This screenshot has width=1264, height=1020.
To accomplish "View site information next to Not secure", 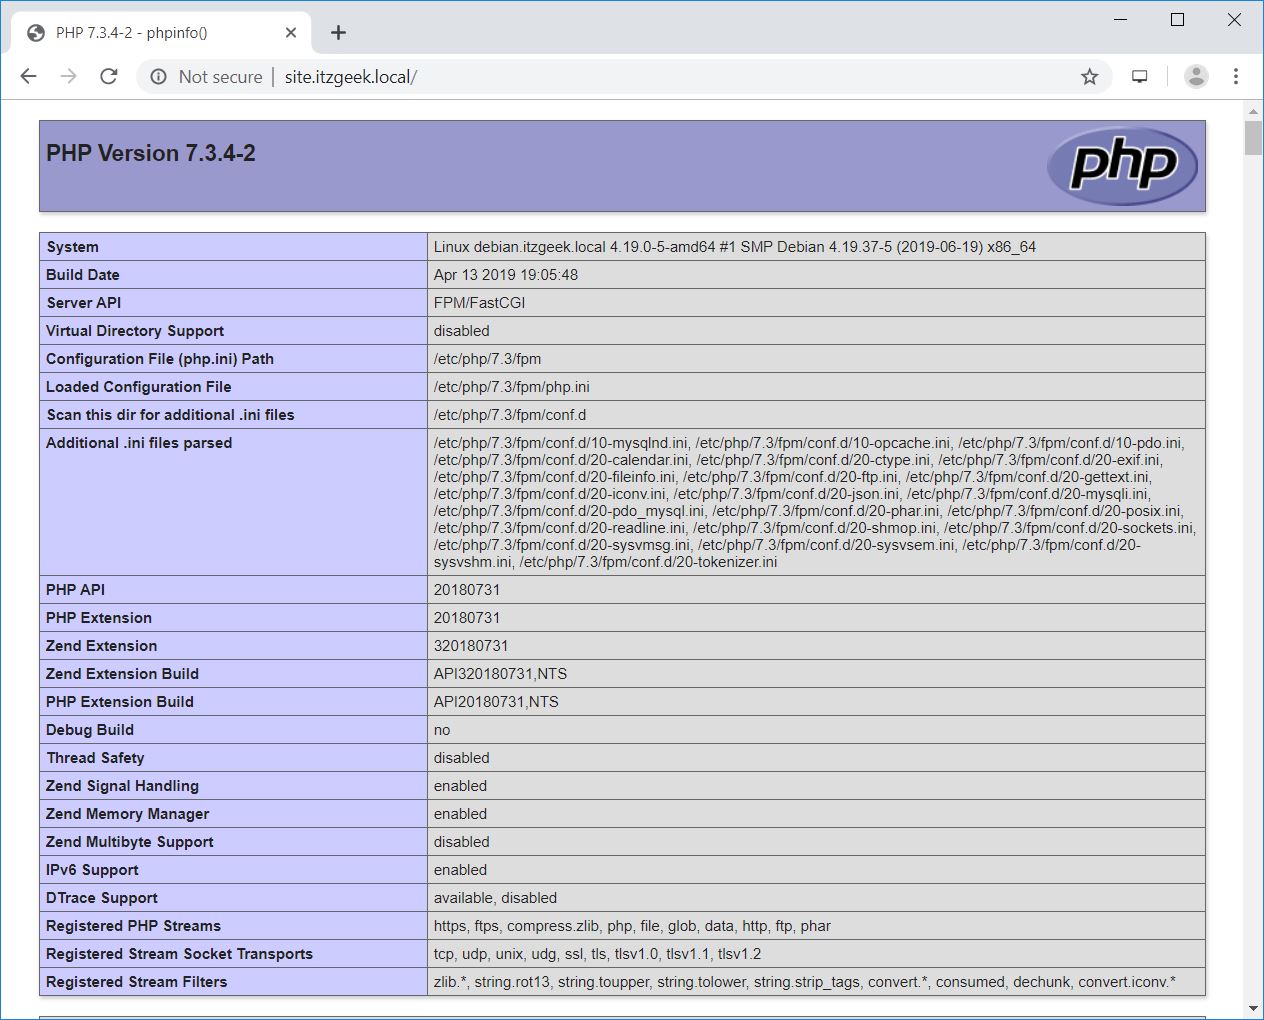I will pos(158,77).
